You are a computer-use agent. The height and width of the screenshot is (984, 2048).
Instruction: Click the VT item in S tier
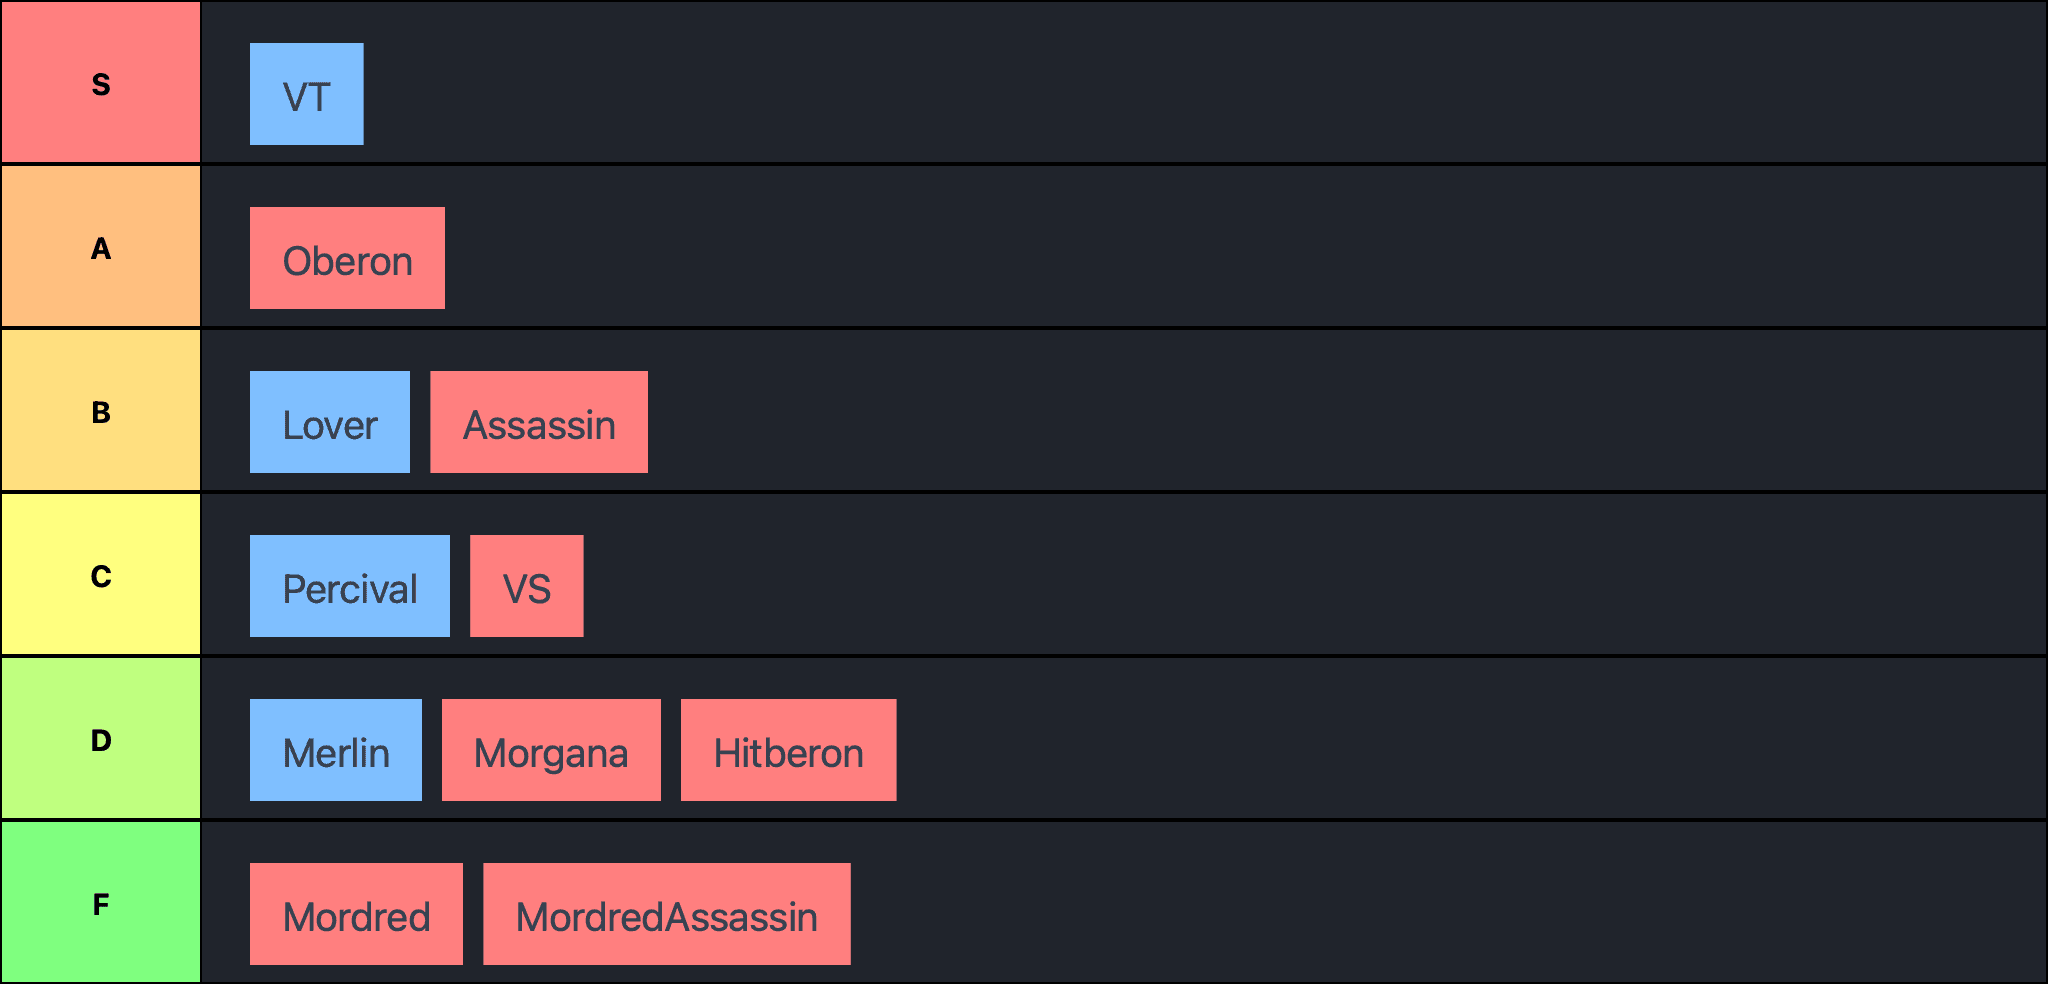click(306, 94)
